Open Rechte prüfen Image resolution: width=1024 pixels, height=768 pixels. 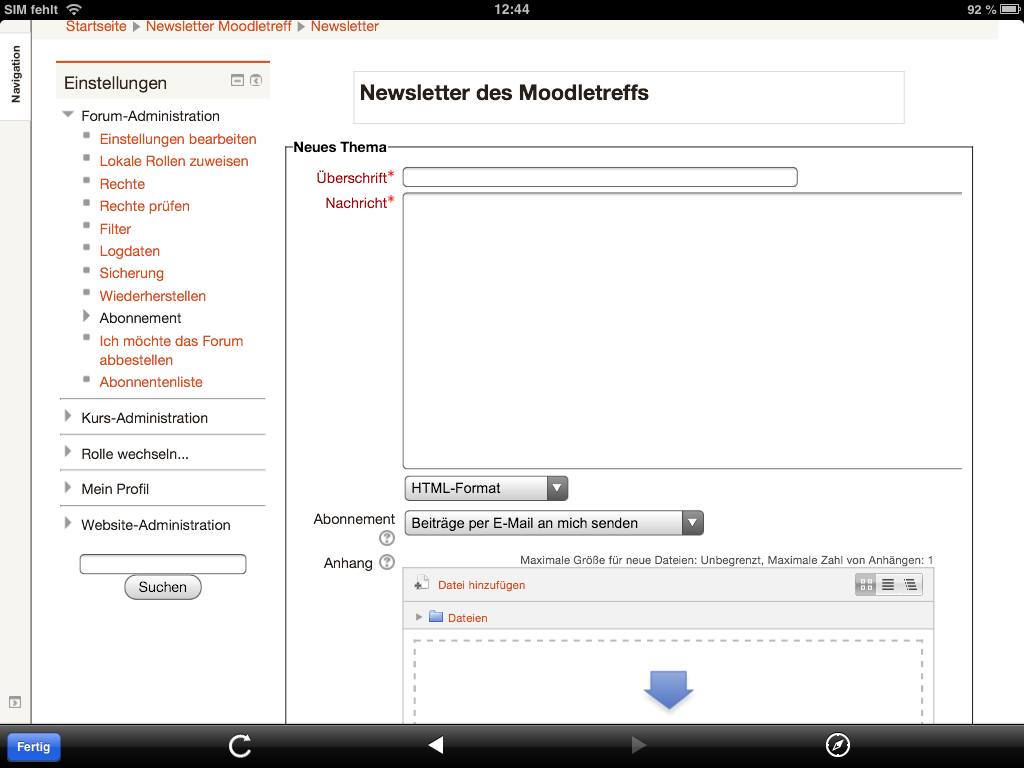pos(144,206)
